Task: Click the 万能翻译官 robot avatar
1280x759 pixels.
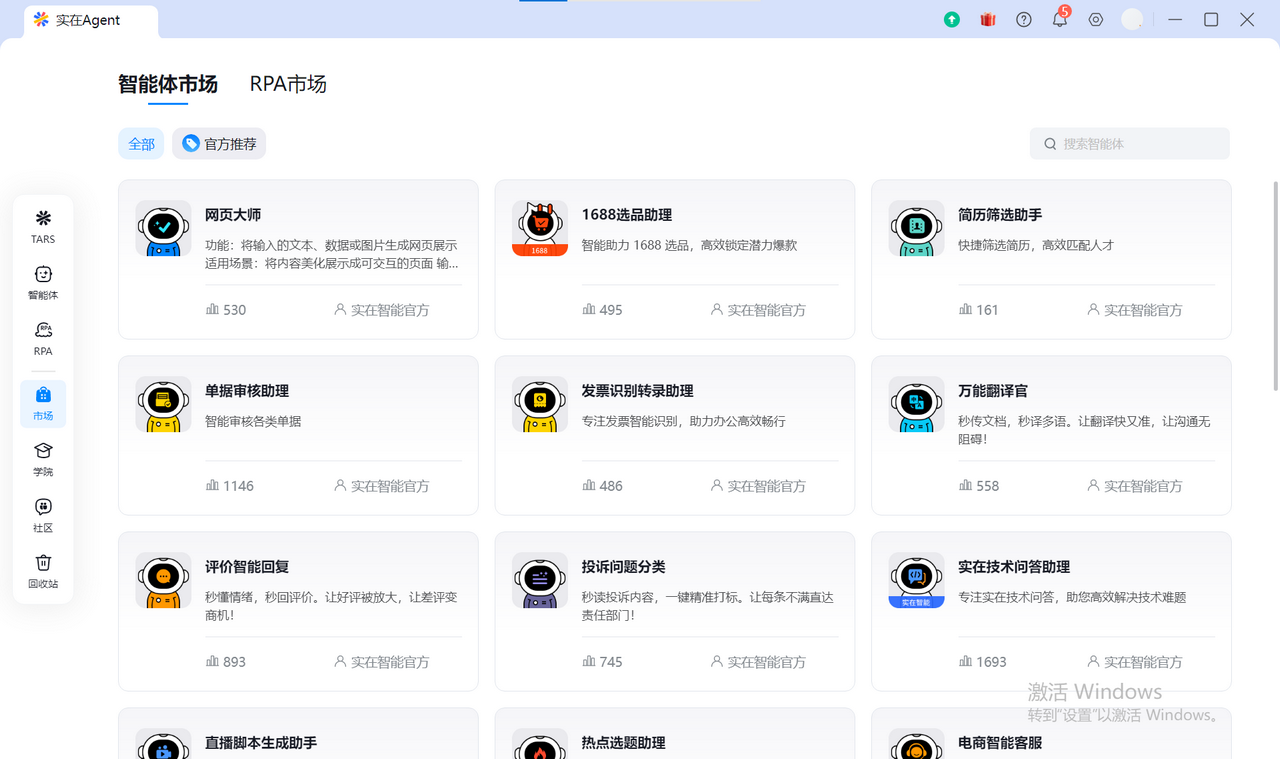Action: tap(916, 404)
